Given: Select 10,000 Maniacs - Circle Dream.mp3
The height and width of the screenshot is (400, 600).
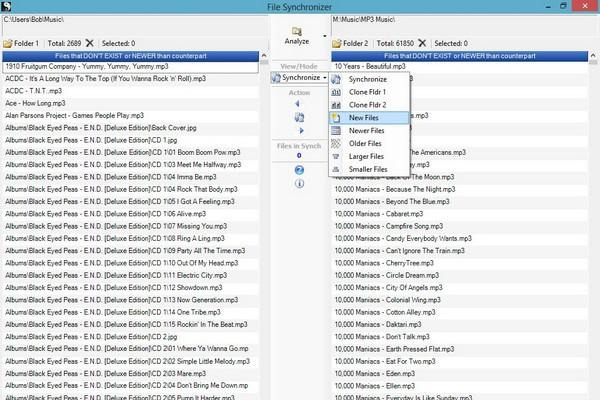Looking at the screenshot, I should 460,275.
